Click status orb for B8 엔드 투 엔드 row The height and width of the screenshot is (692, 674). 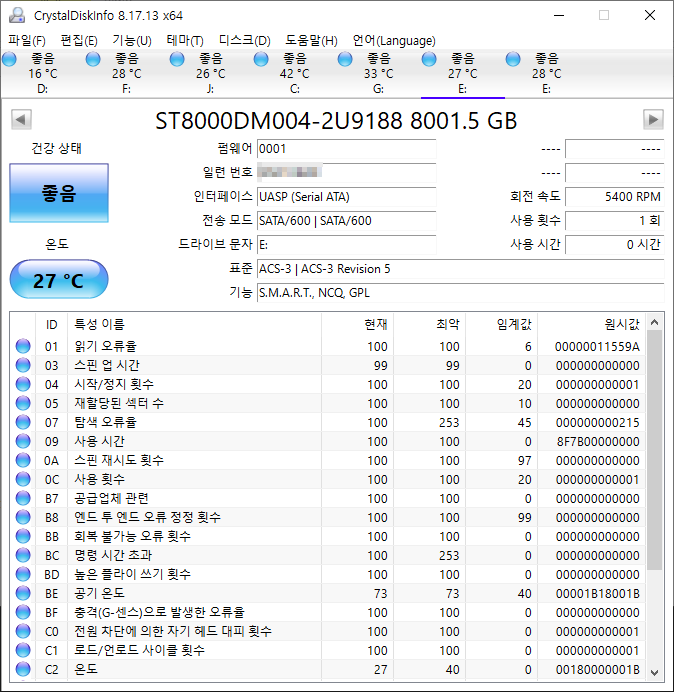(x=23, y=517)
